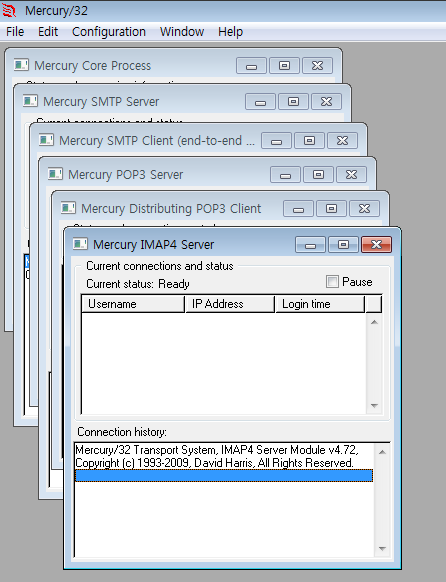
Task: Activate the Mercury SMTP Server window title
Action: [x=101, y=102]
